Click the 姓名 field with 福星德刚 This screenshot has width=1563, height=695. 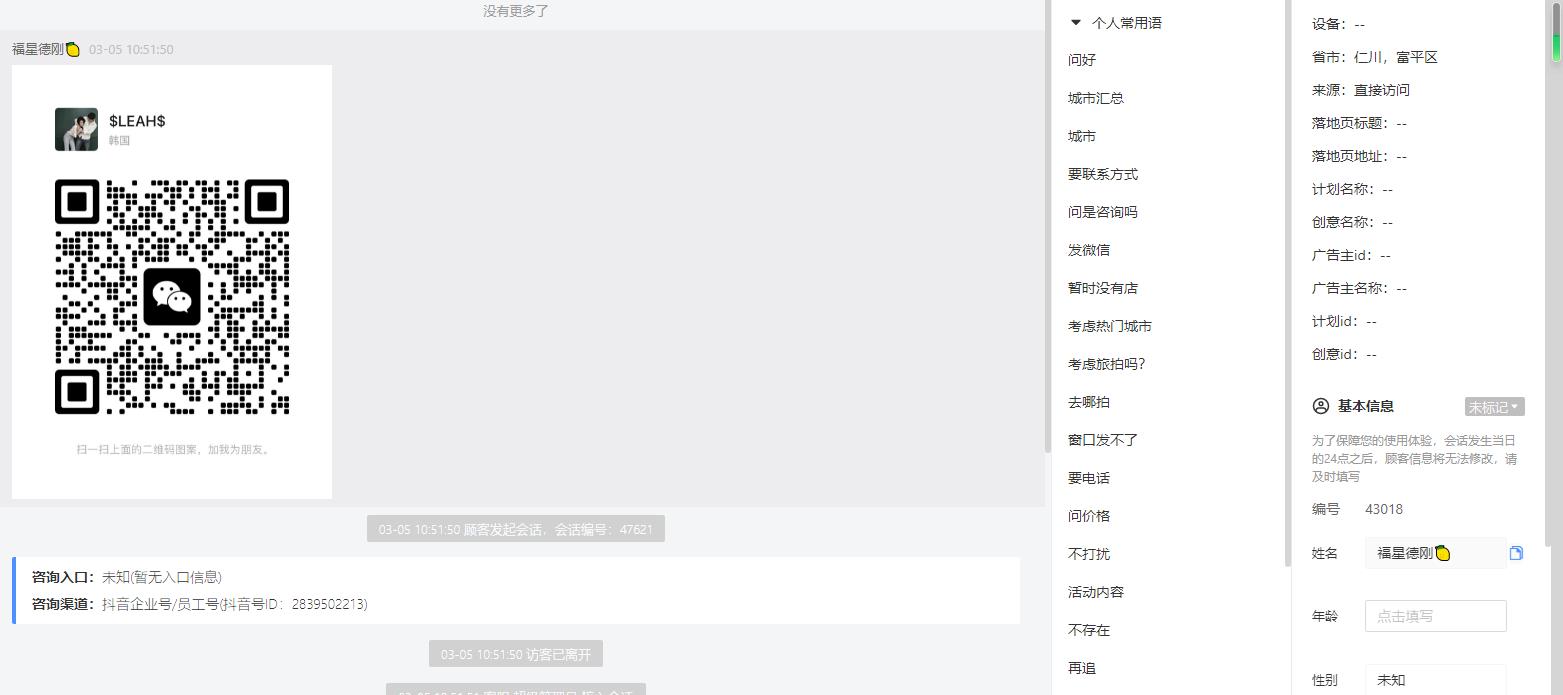coord(1435,553)
